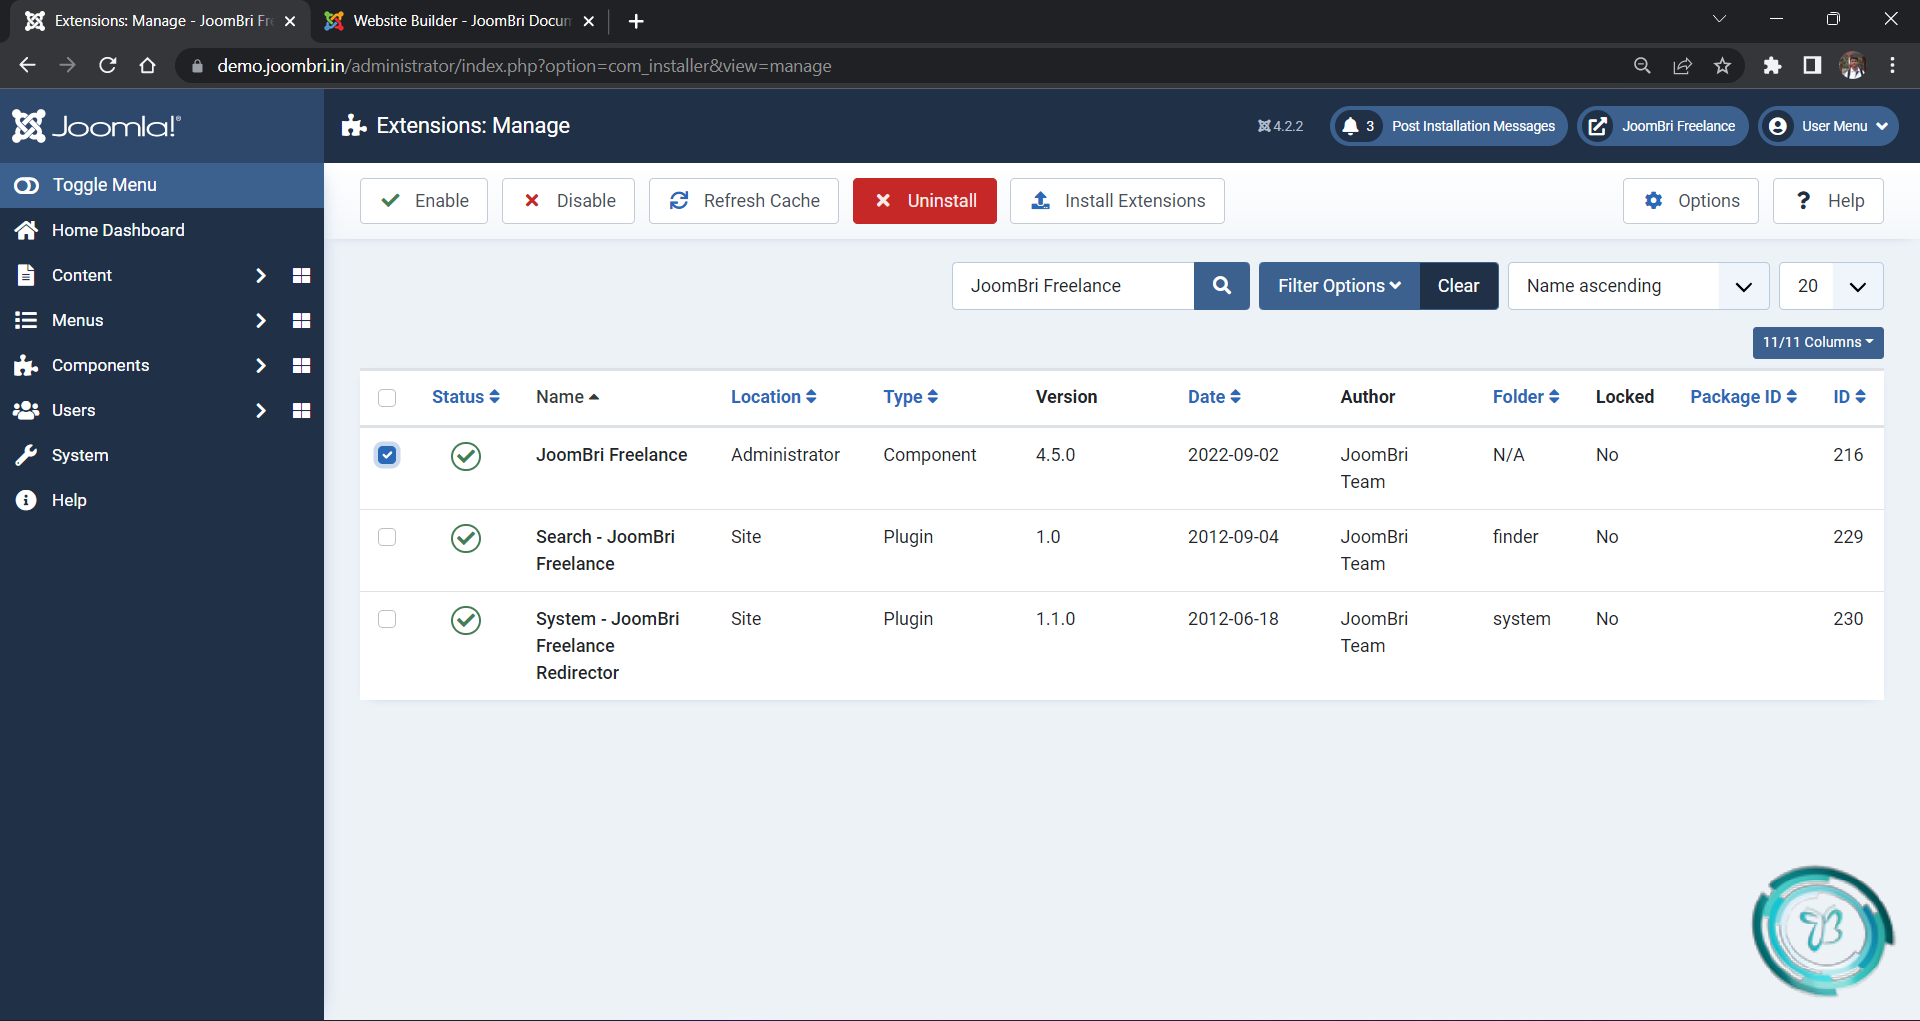The width and height of the screenshot is (1920, 1021).
Task: Bookmark this page with the star icon
Action: [x=1722, y=66]
